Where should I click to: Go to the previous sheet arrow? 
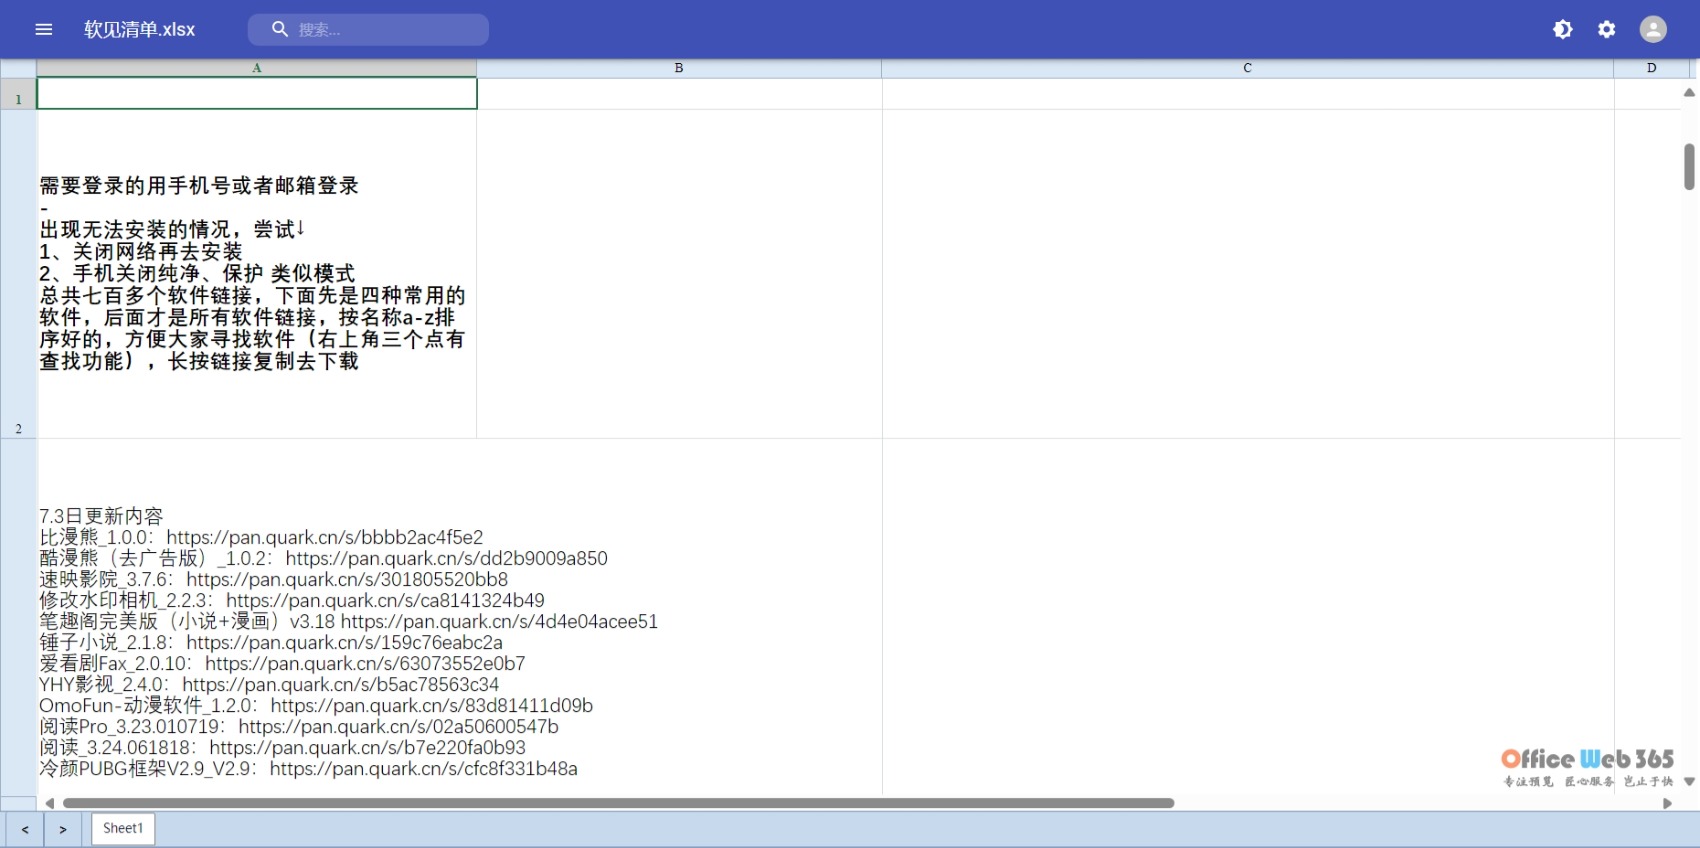pyautogui.click(x=25, y=829)
